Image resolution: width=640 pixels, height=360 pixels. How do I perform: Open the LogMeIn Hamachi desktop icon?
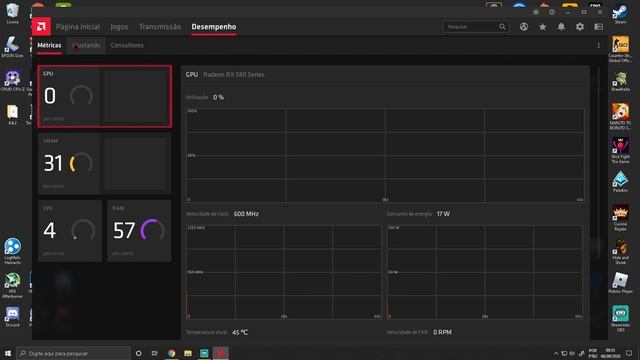[x=12, y=251]
